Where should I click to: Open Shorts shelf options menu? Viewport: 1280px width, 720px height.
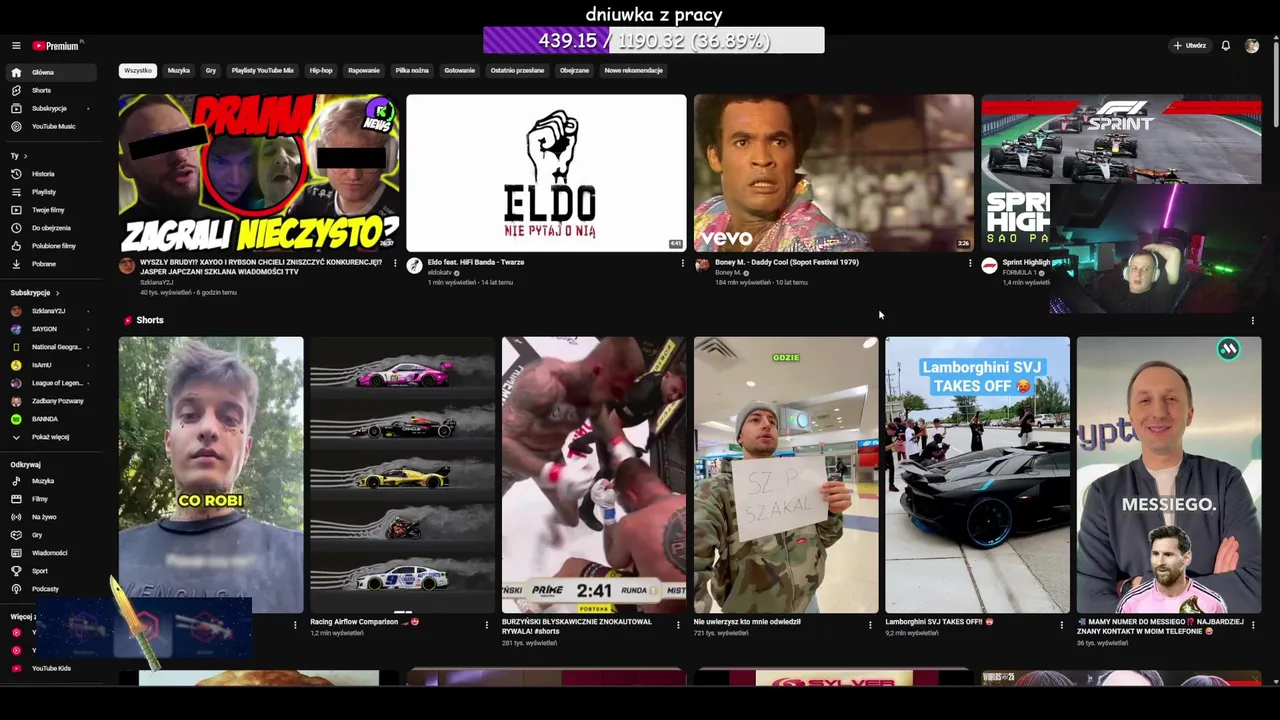1253,321
